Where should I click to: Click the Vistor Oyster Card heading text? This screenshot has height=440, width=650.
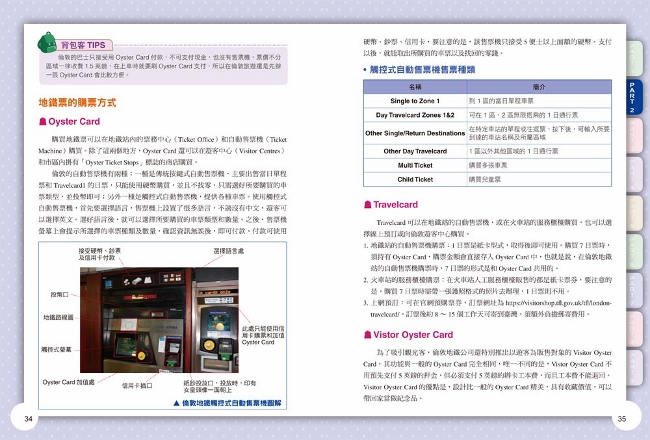click(413, 335)
